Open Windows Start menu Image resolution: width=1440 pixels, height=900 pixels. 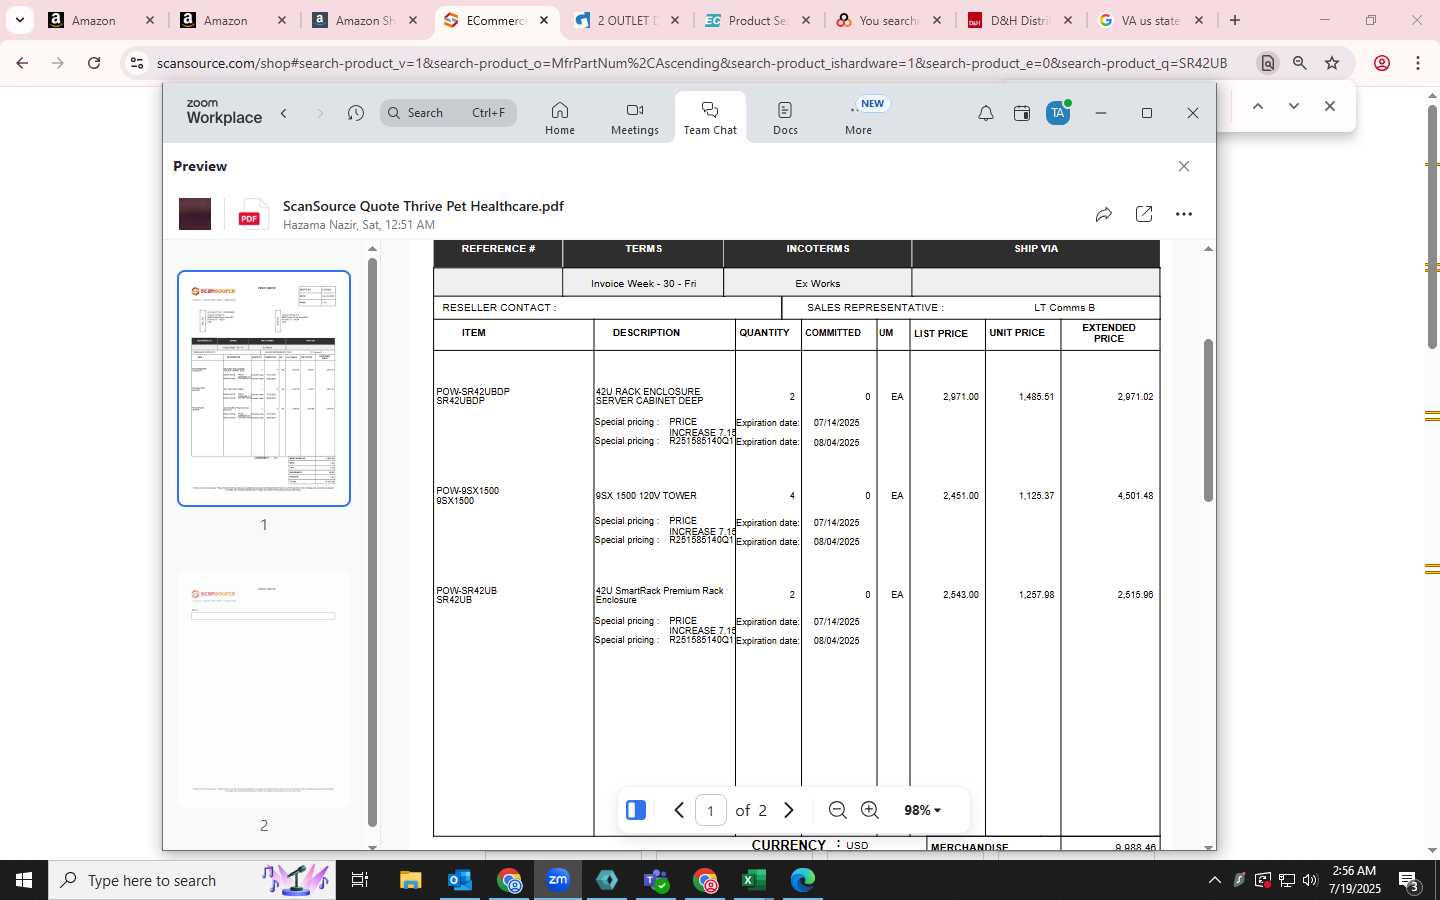24,880
